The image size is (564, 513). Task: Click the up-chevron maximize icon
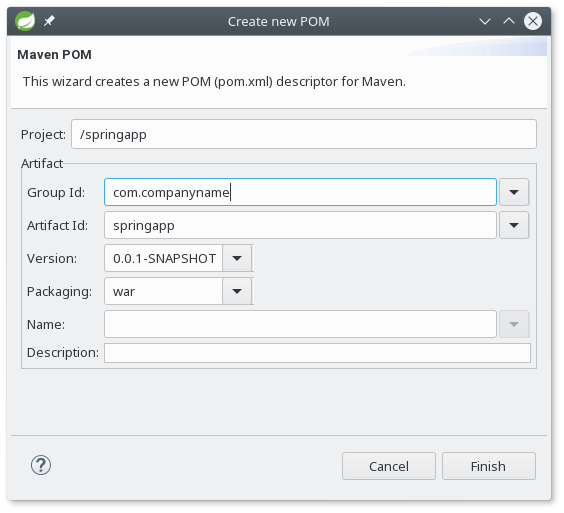509,21
